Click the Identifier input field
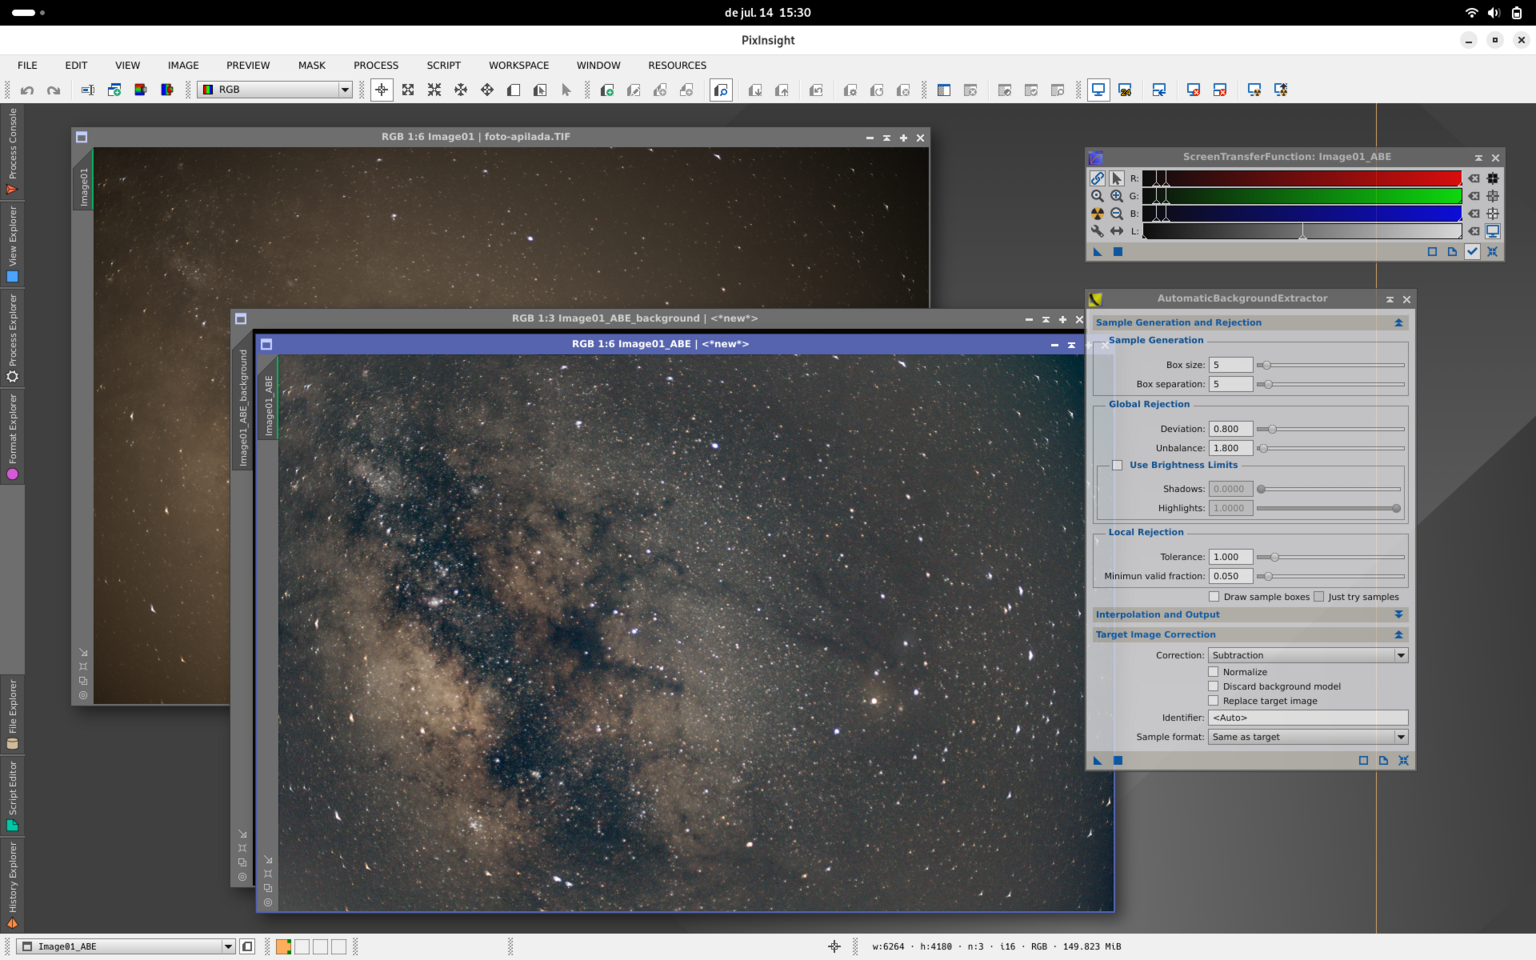Screen dimensions: 1536x960 tap(1308, 718)
